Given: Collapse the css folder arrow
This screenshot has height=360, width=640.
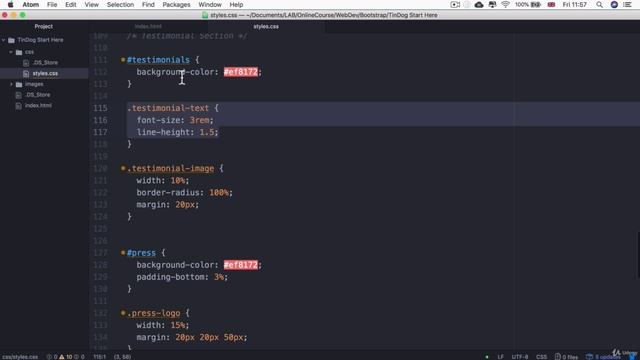Looking at the screenshot, I should (x=11, y=52).
